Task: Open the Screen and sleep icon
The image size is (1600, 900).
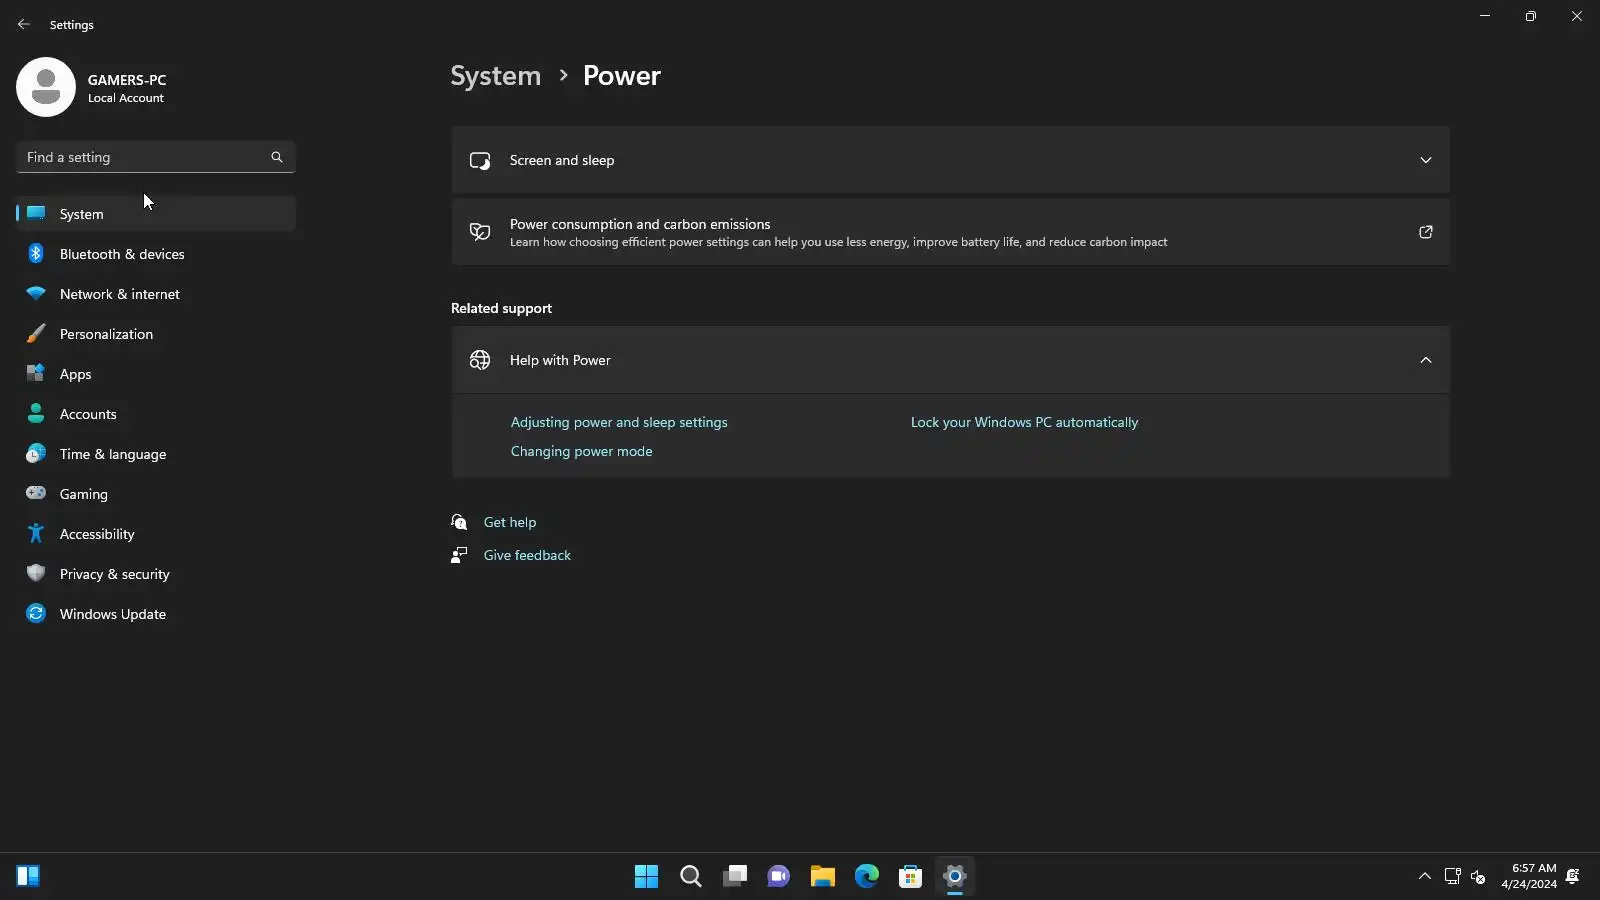Action: (x=480, y=160)
